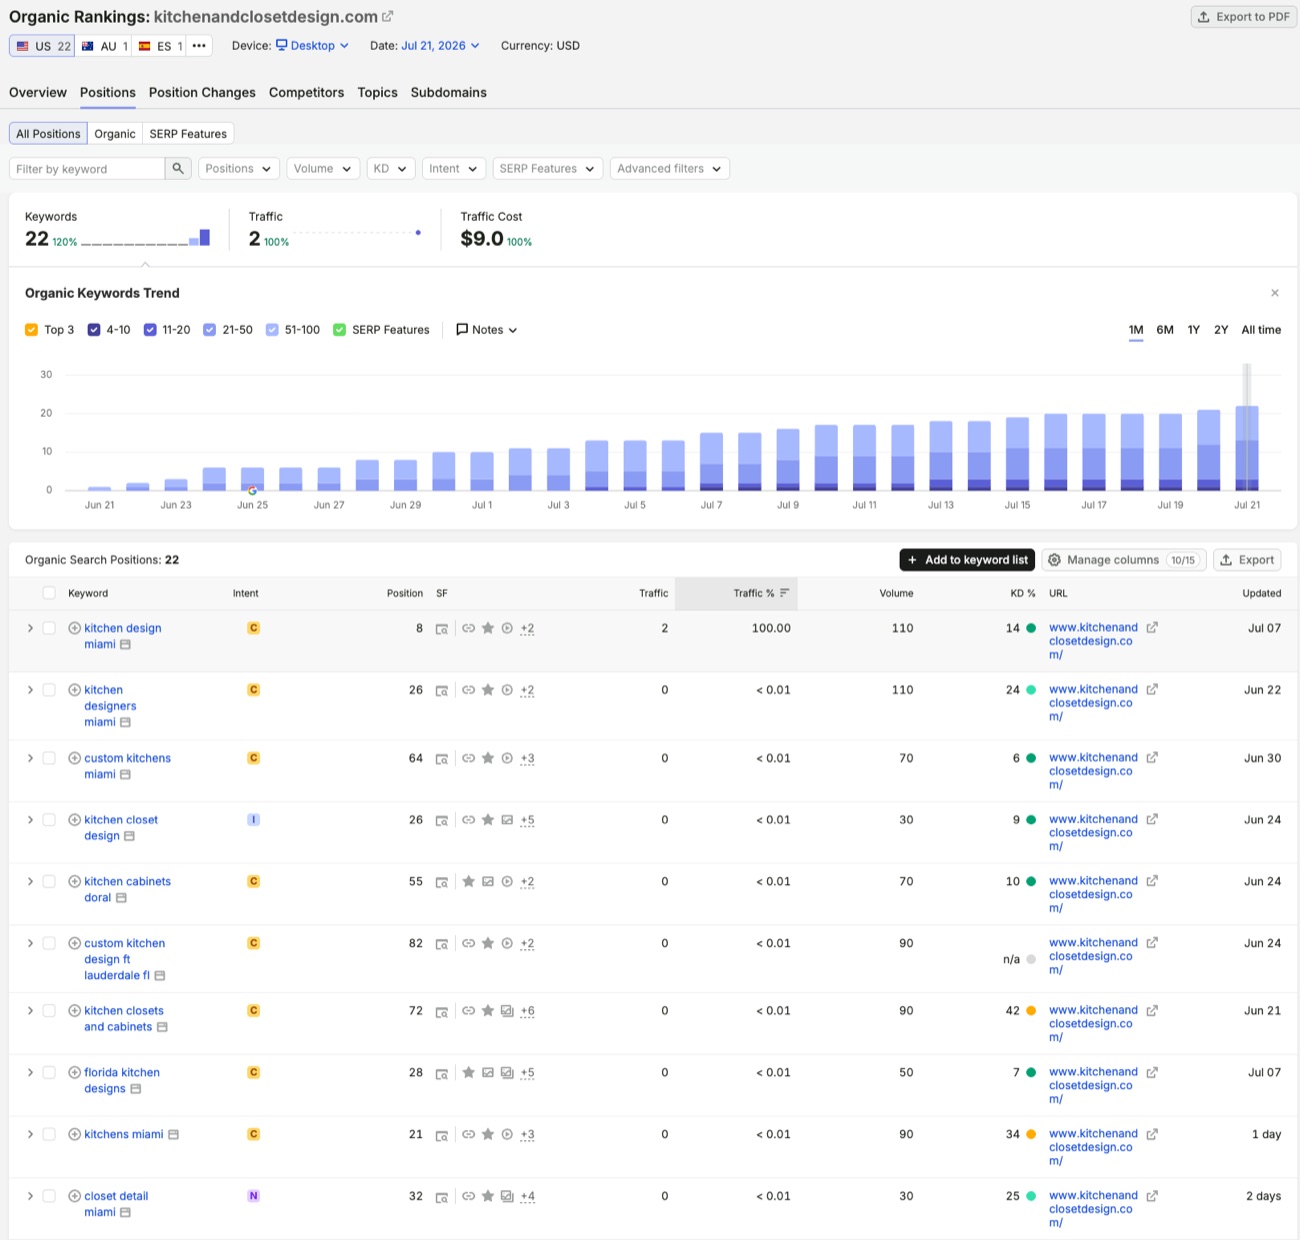1300x1240 pixels.
Task: Open the Positions filter dropdown
Action: pos(239,169)
